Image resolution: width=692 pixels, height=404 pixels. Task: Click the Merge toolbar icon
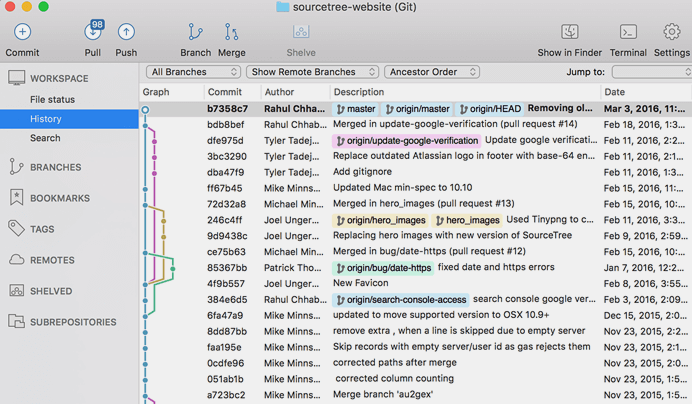tap(231, 32)
